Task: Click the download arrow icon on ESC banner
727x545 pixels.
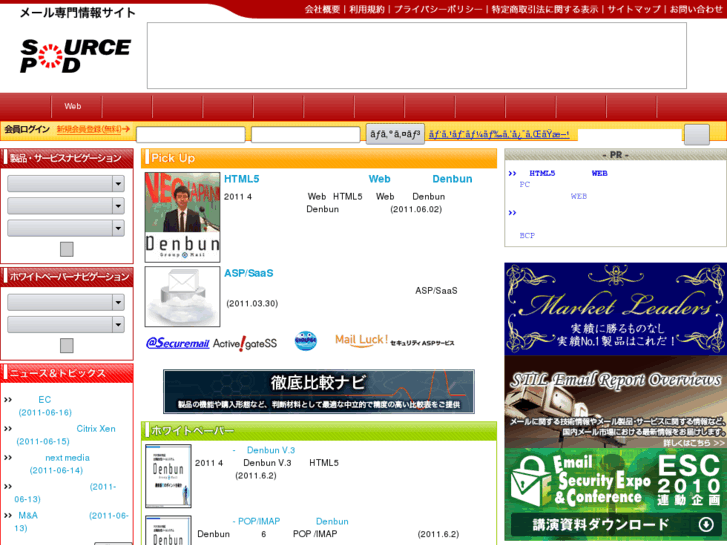Action: pyautogui.click(x=706, y=525)
